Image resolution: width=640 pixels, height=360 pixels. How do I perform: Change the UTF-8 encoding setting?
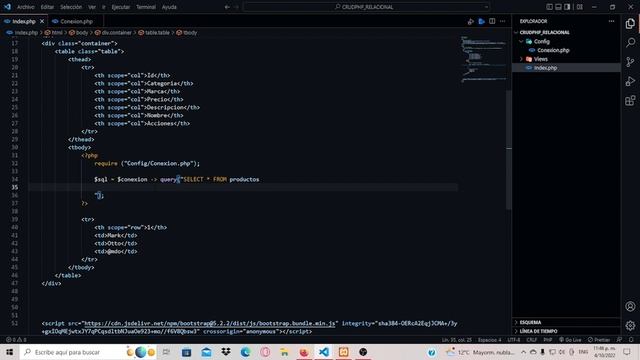[x=513, y=340]
